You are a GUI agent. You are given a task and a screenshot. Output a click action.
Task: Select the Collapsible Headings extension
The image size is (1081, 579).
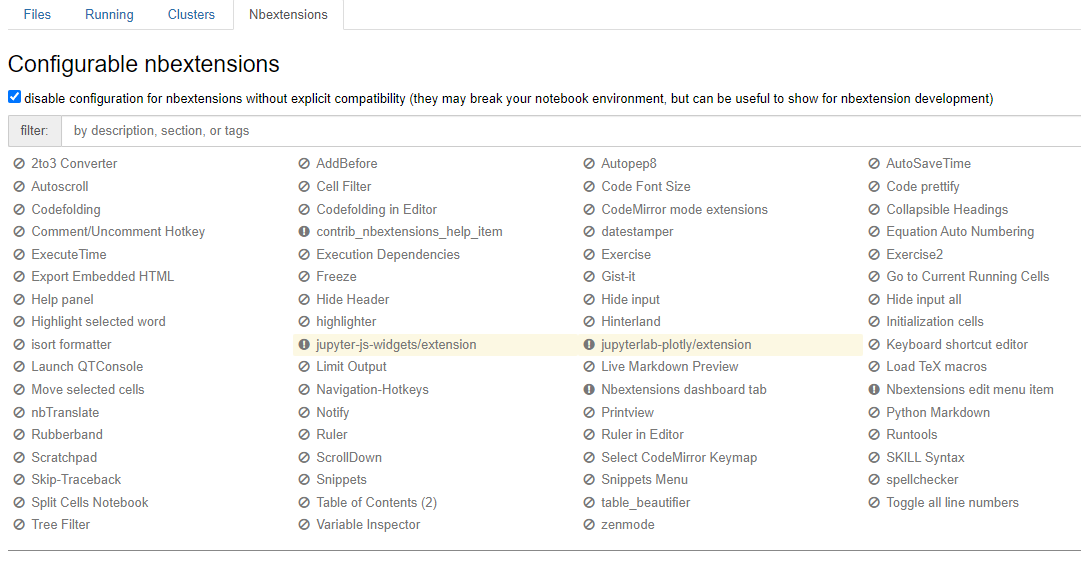click(x=946, y=210)
